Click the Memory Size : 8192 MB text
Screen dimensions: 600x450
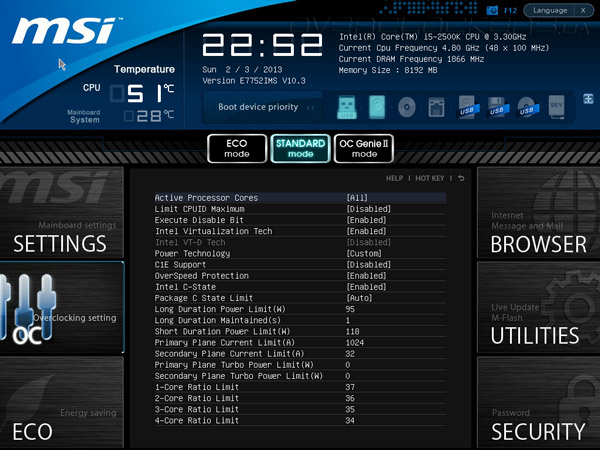(x=388, y=70)
